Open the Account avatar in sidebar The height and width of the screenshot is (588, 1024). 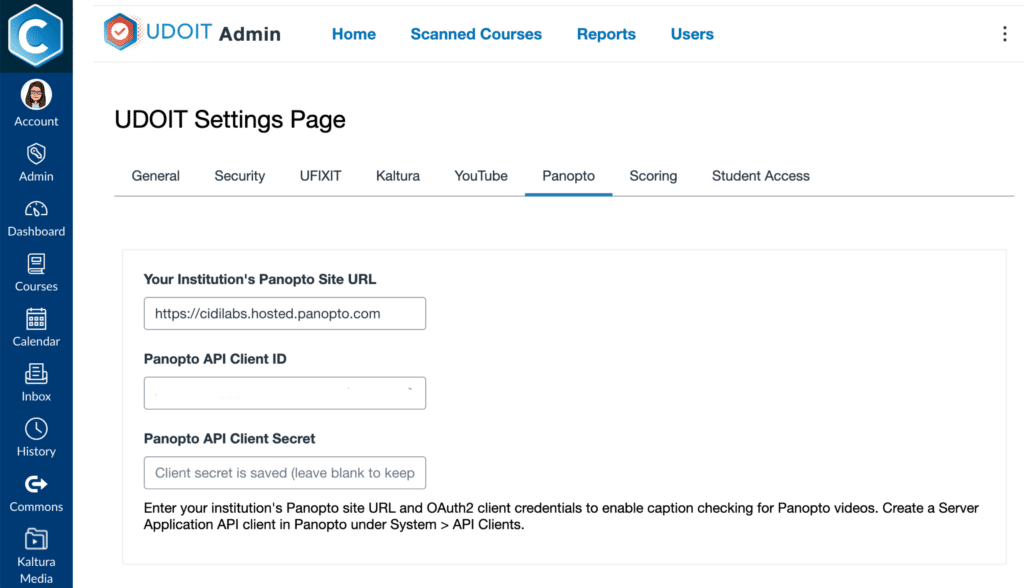click(x=36, y=95)
